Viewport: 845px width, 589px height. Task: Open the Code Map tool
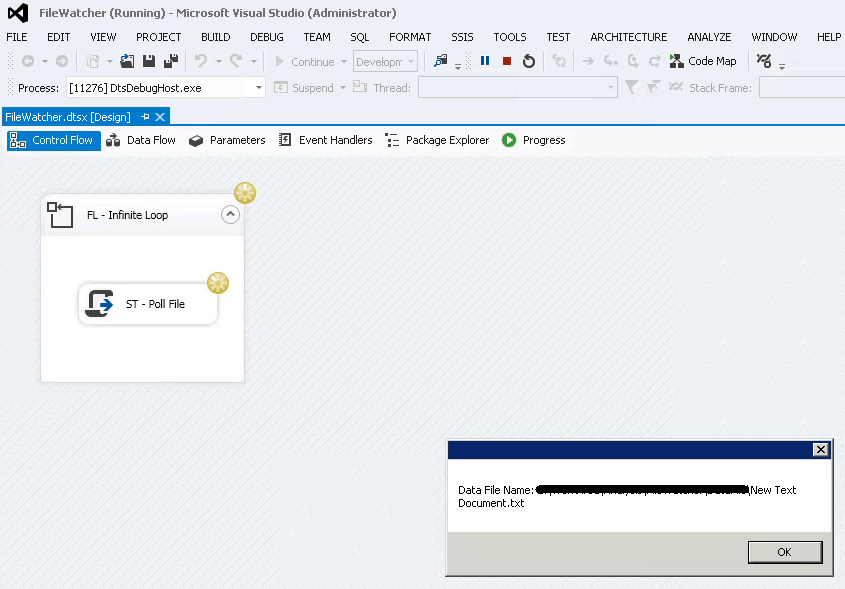[x=703, y=61]
